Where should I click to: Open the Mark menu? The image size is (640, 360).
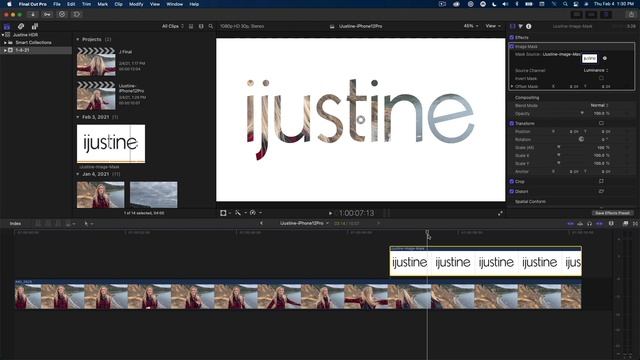[102, 4]
